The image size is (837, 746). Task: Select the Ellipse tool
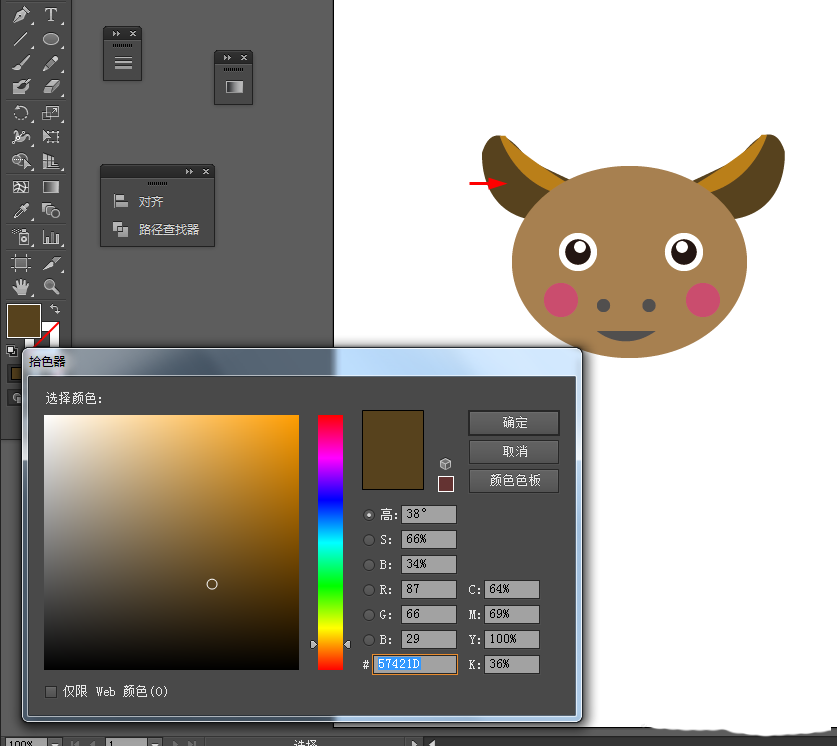(51, 39)
